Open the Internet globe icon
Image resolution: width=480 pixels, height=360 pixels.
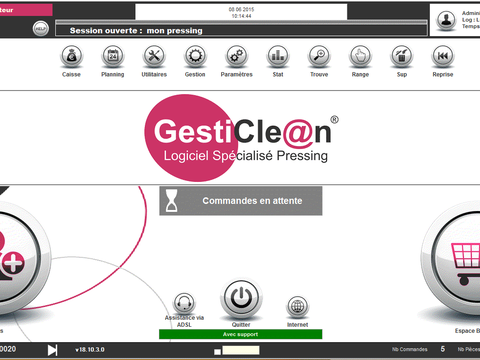pos(298,306)
